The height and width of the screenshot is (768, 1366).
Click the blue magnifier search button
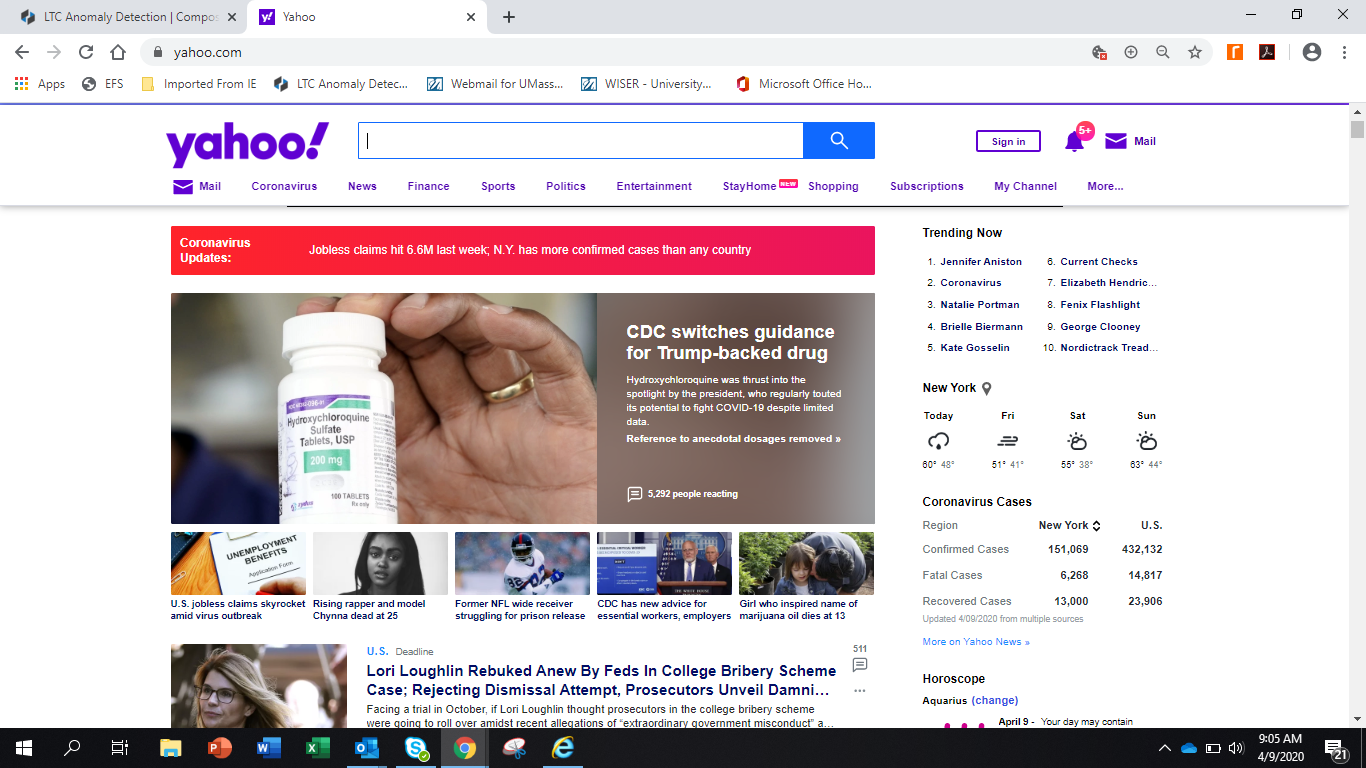[x=838, y=140]
